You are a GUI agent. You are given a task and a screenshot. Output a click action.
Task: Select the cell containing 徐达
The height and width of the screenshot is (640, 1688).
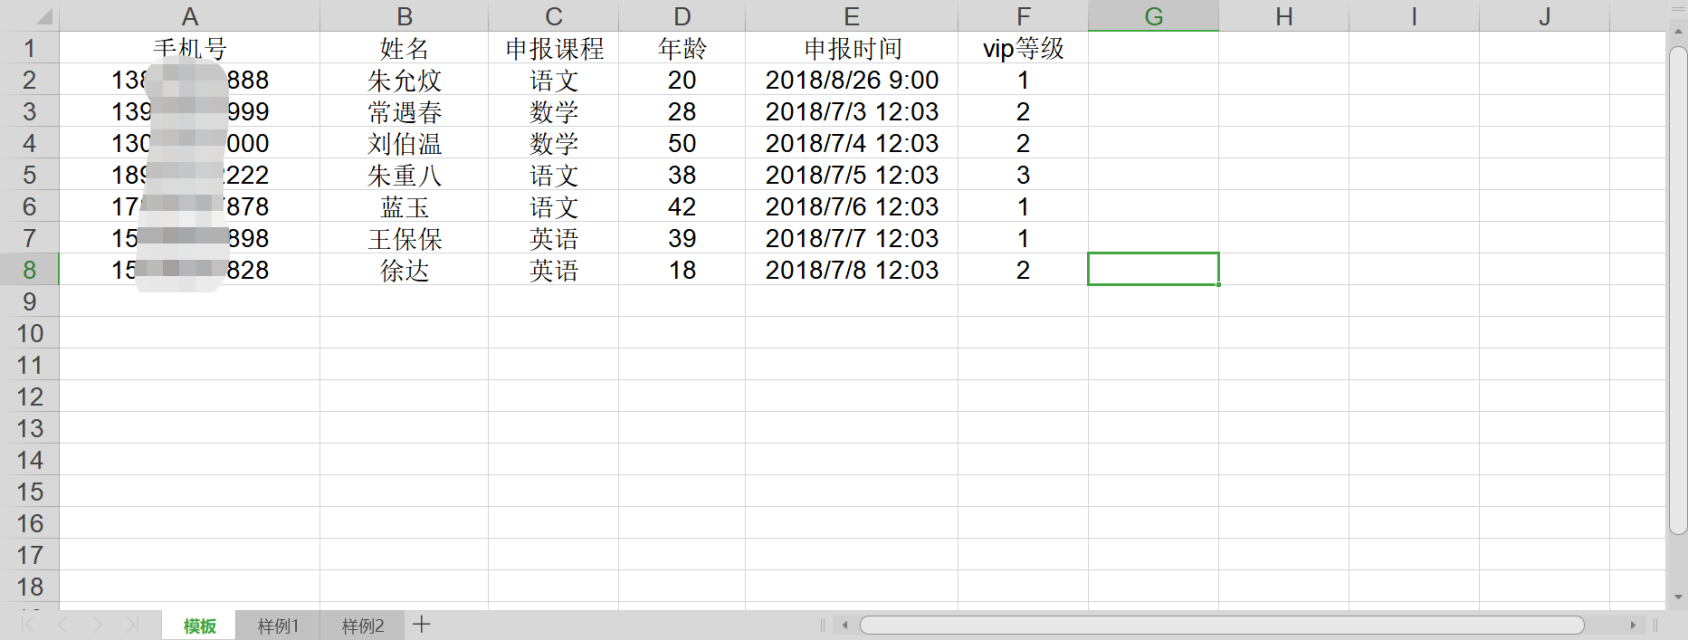coord(404,270)
